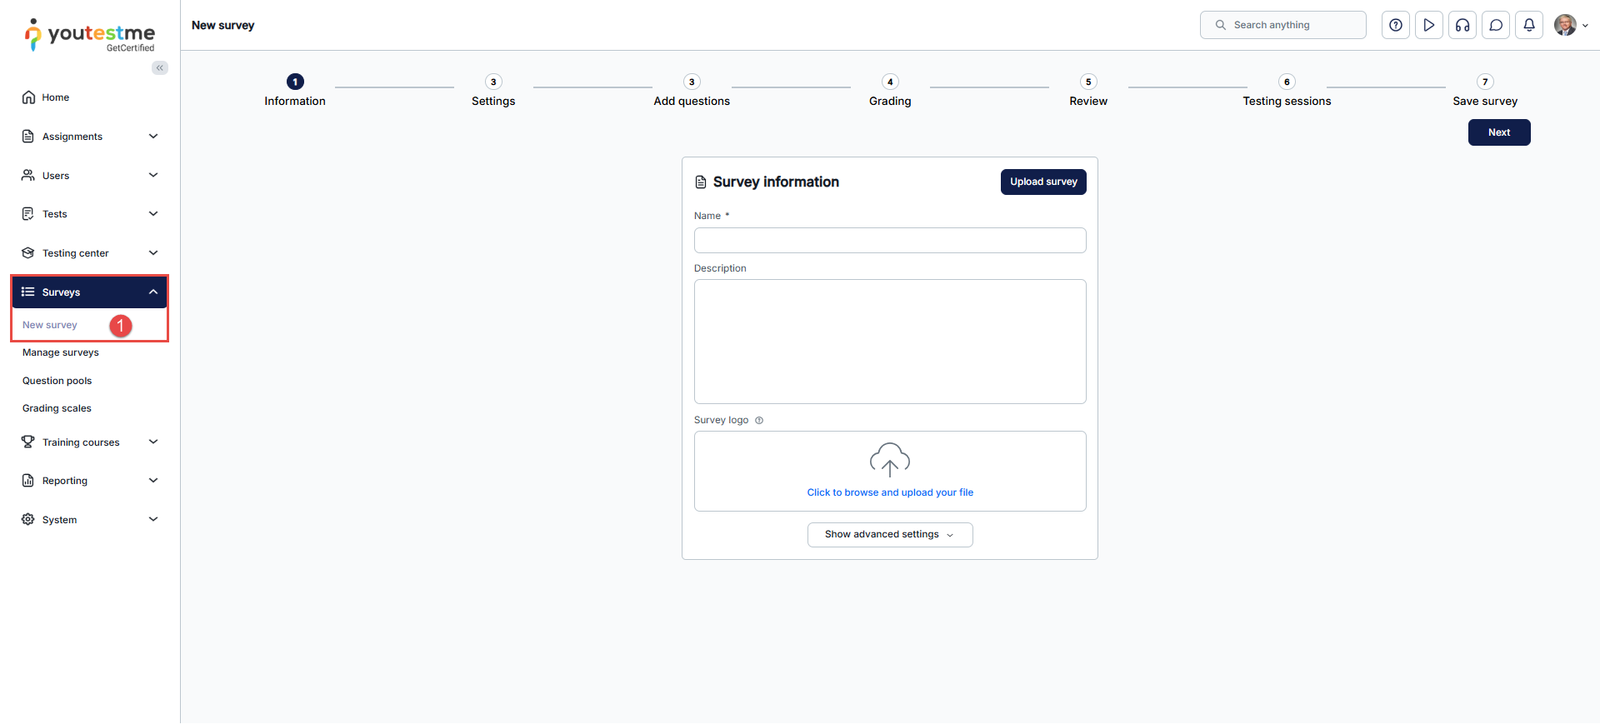Open New survey in sidebar
Viewport: 1600px width, 724px height.
(50, 325)
